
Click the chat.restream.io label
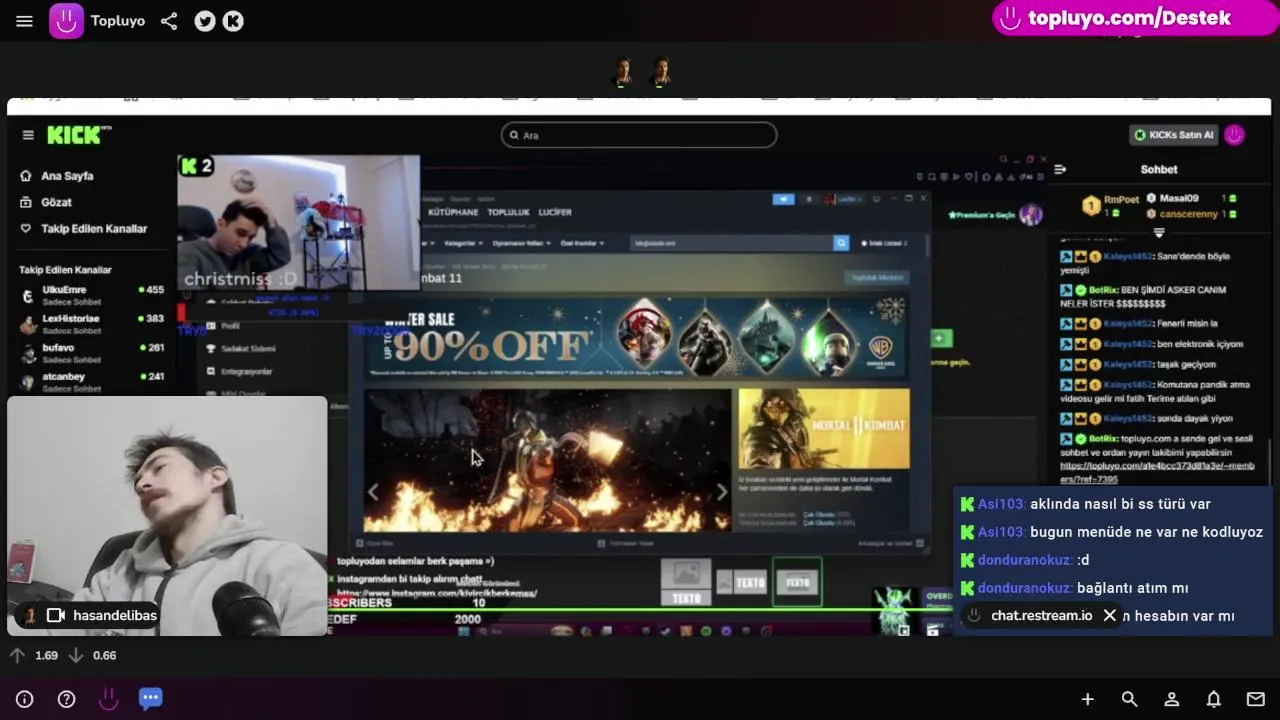[x=1041, y=616]
